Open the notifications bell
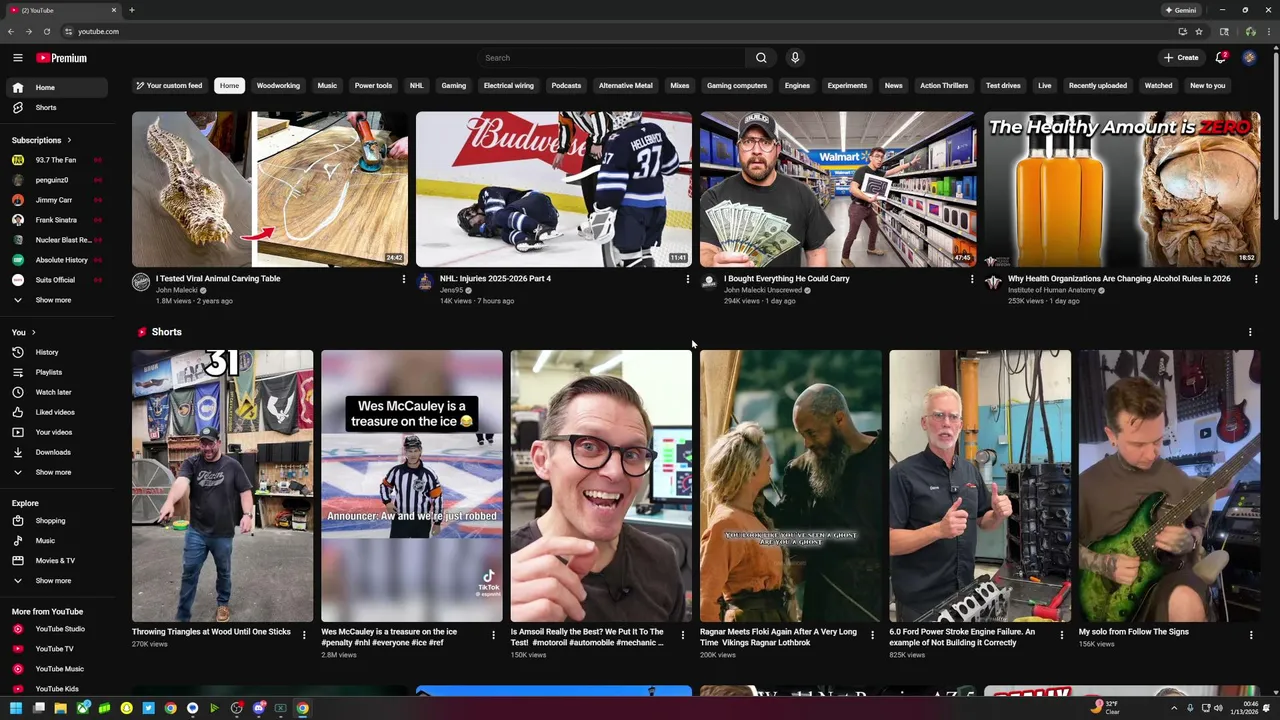The width and height of the screenshot is (1280, 720). [1221, 58]
